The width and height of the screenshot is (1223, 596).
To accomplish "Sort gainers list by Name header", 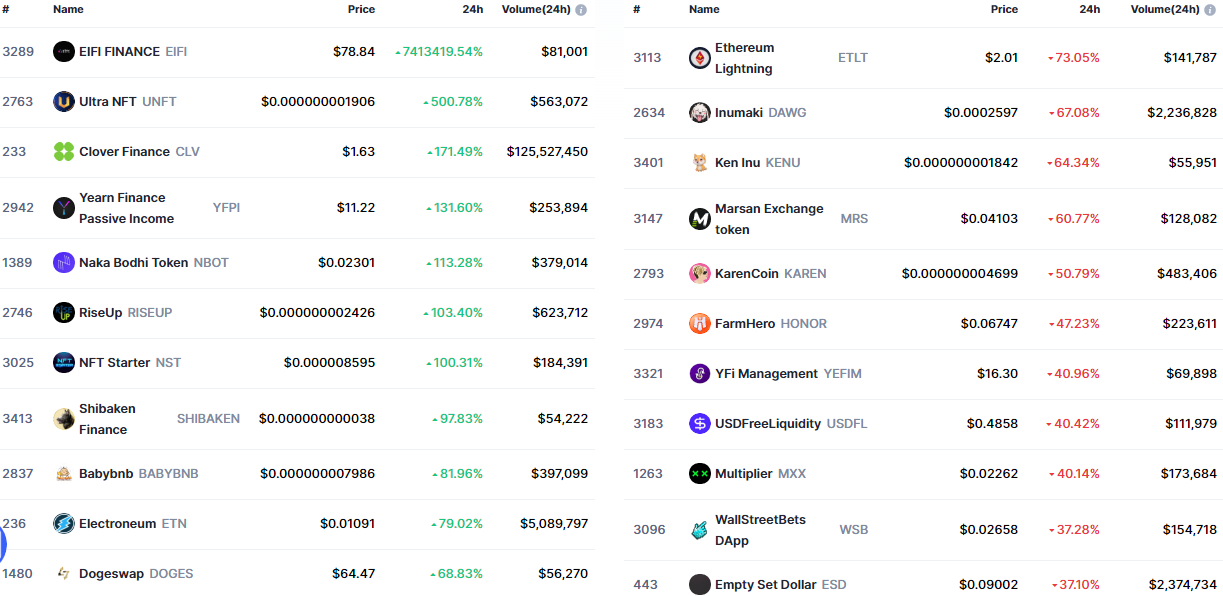I will point(68,9).
